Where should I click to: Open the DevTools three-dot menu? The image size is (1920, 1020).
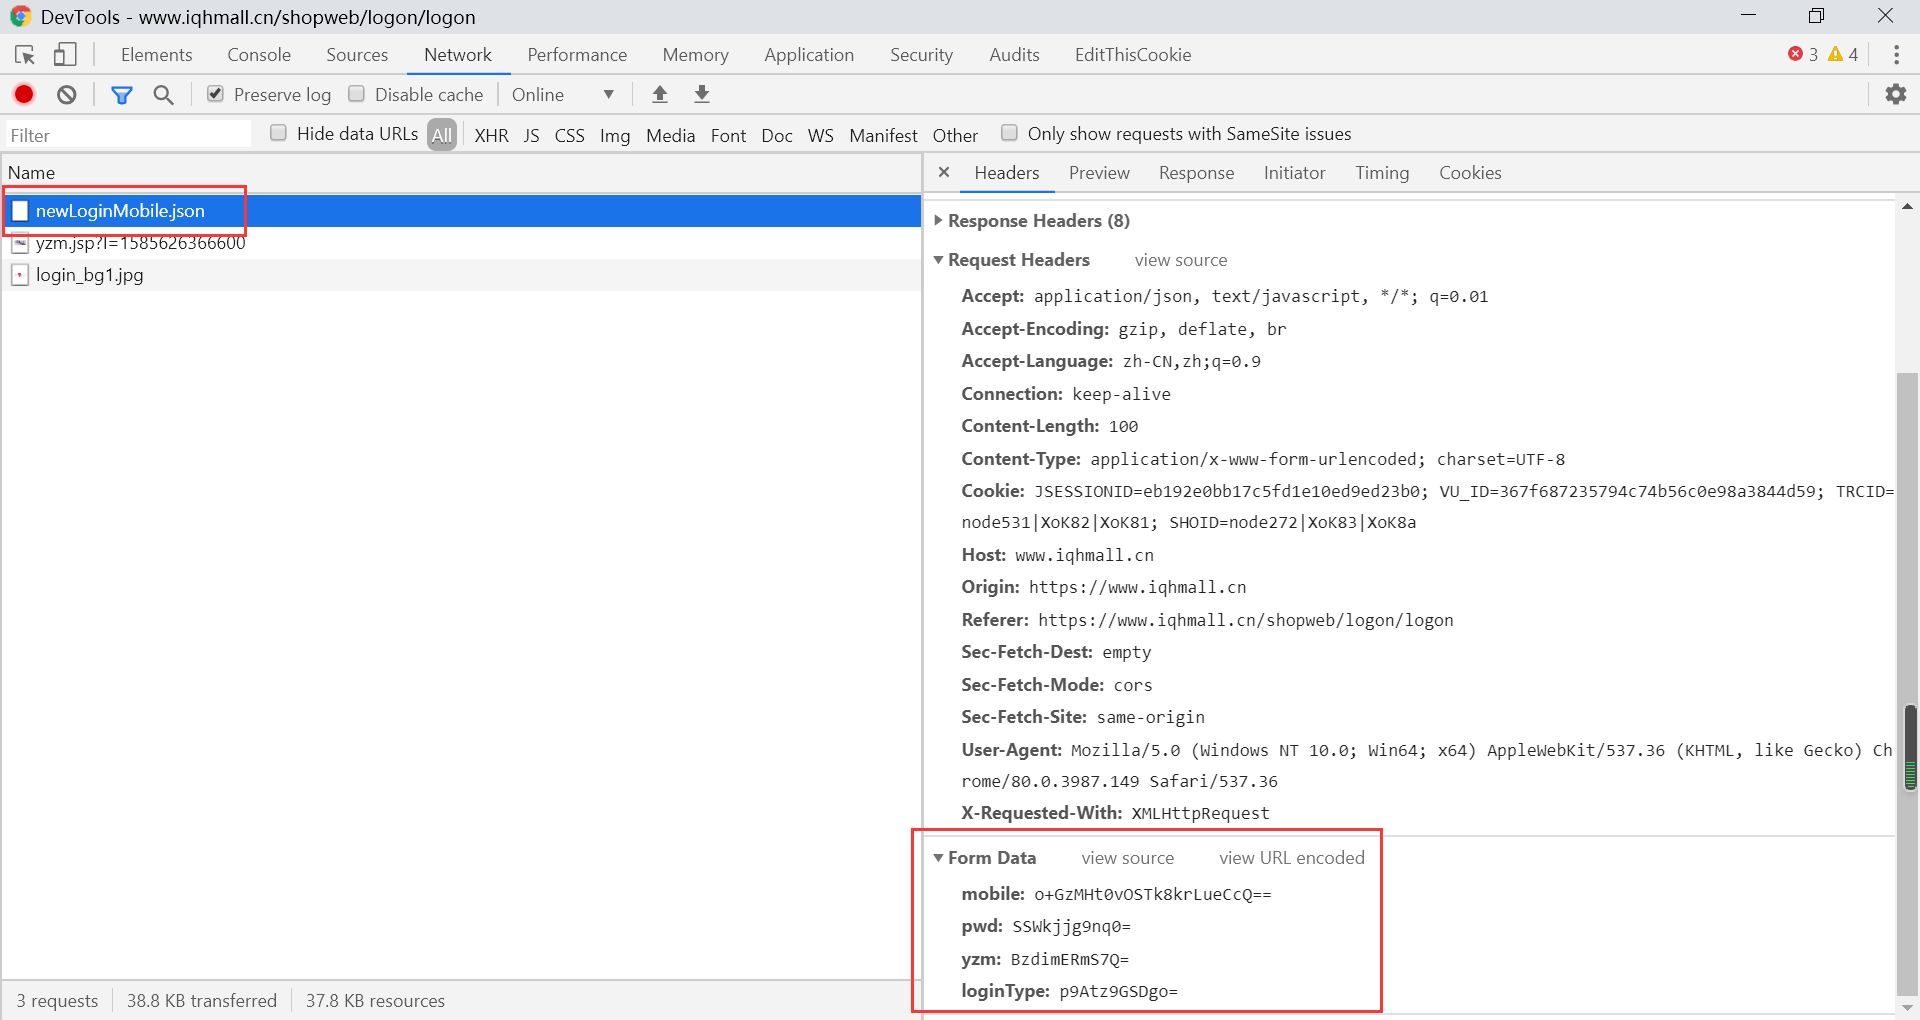(x=1896, y=55)
